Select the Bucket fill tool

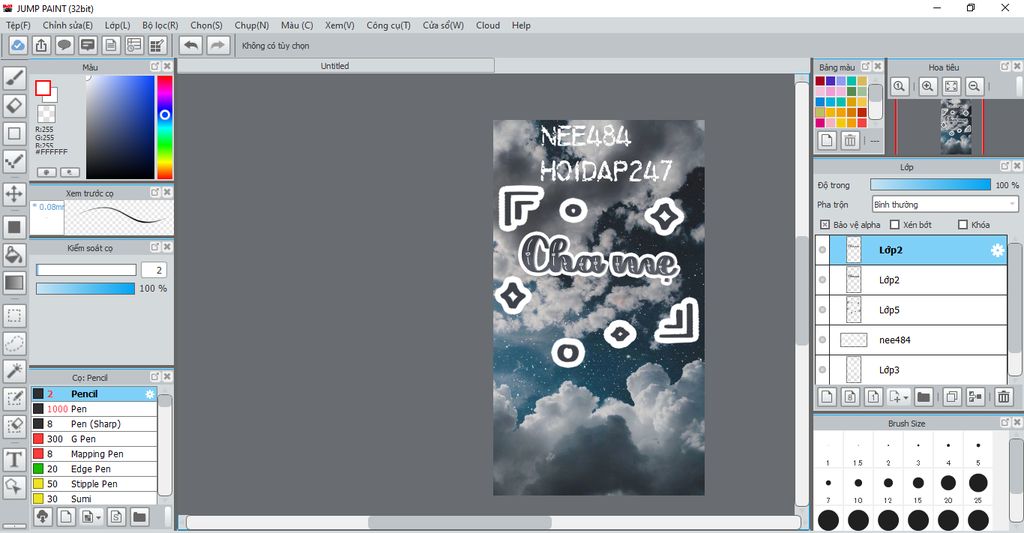(x=14, y=255)
